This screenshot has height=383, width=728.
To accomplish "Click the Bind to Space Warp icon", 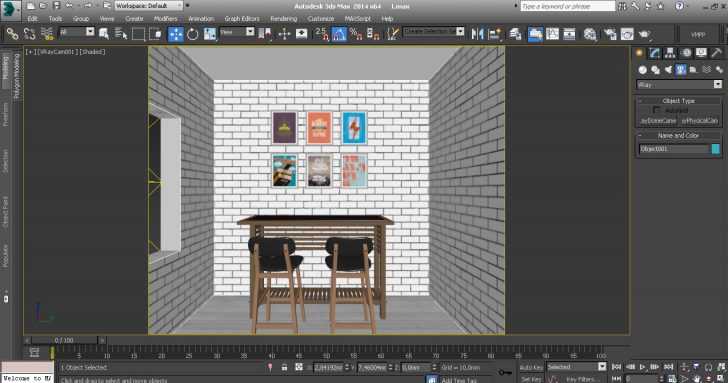I will click(x=46, y=33).
